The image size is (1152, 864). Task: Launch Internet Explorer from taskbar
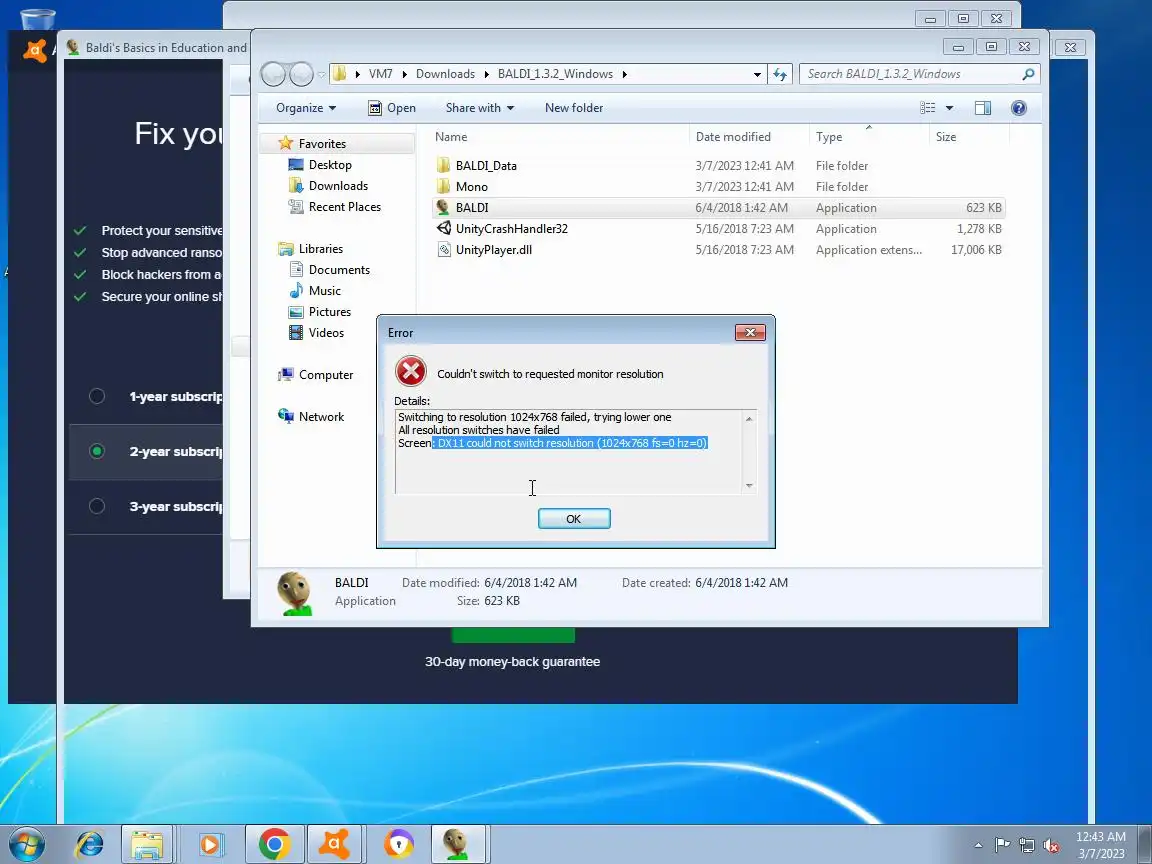tap(90, 845)
